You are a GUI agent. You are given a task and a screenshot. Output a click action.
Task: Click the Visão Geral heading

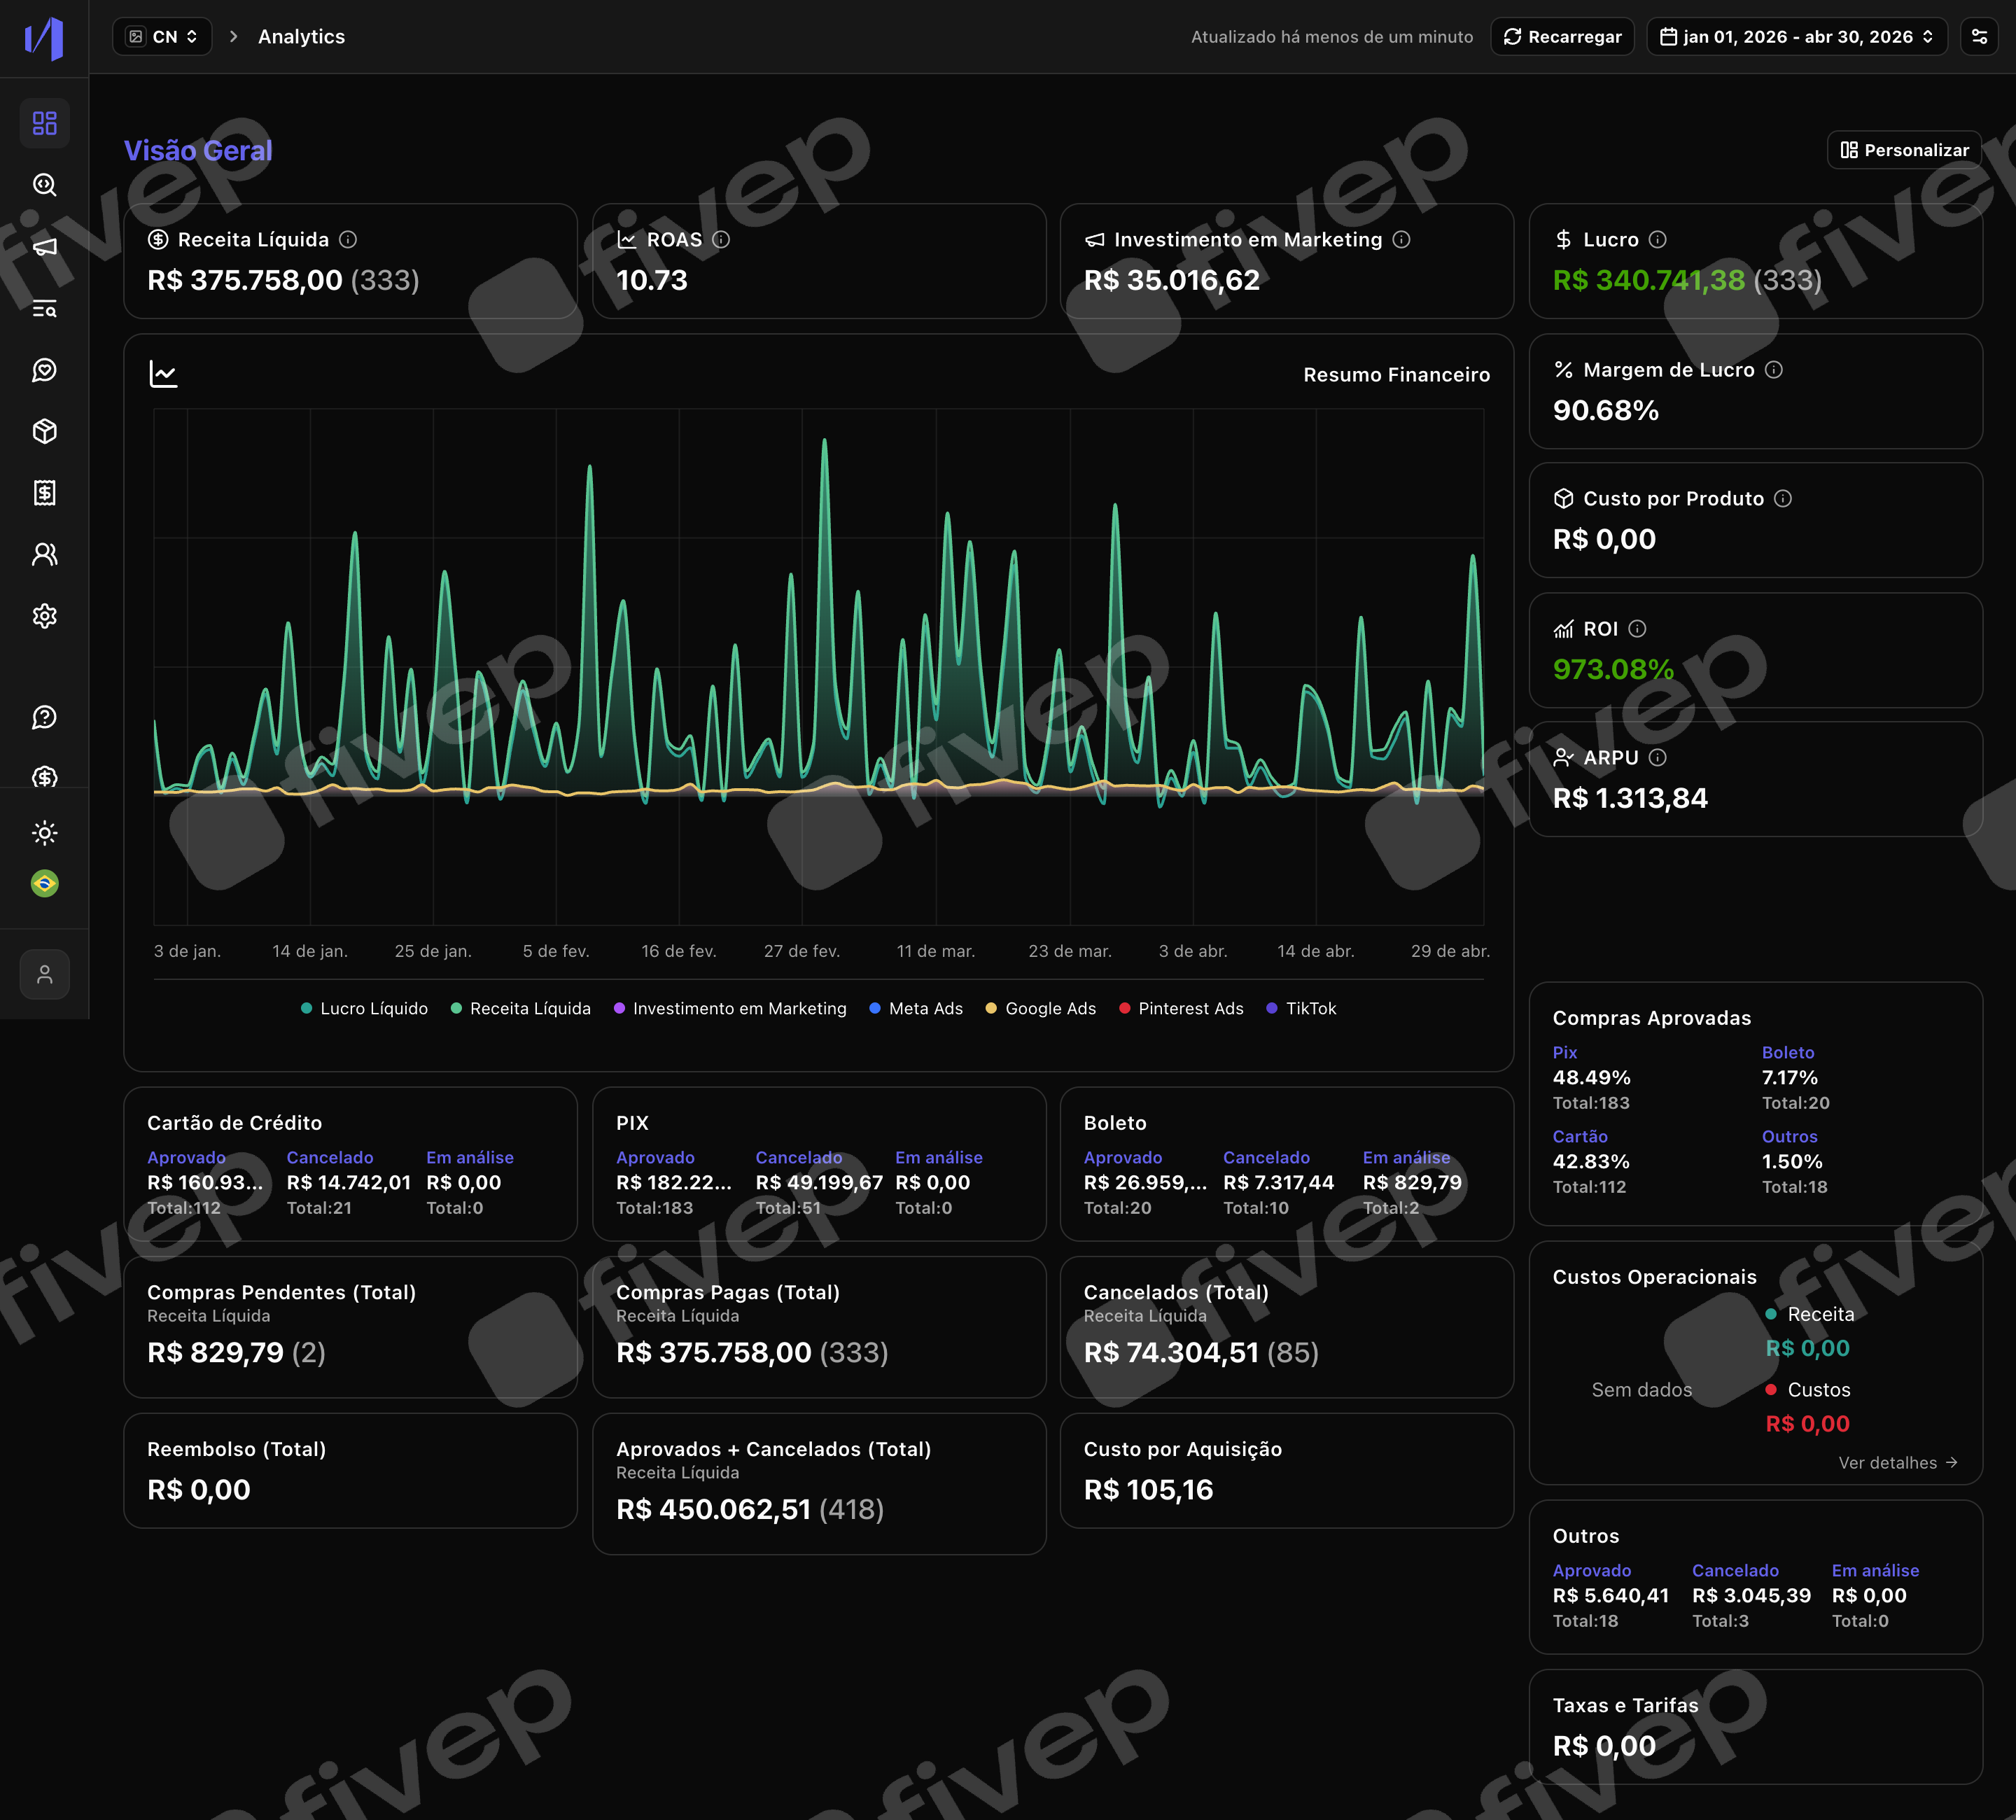(x=198, y=151)
